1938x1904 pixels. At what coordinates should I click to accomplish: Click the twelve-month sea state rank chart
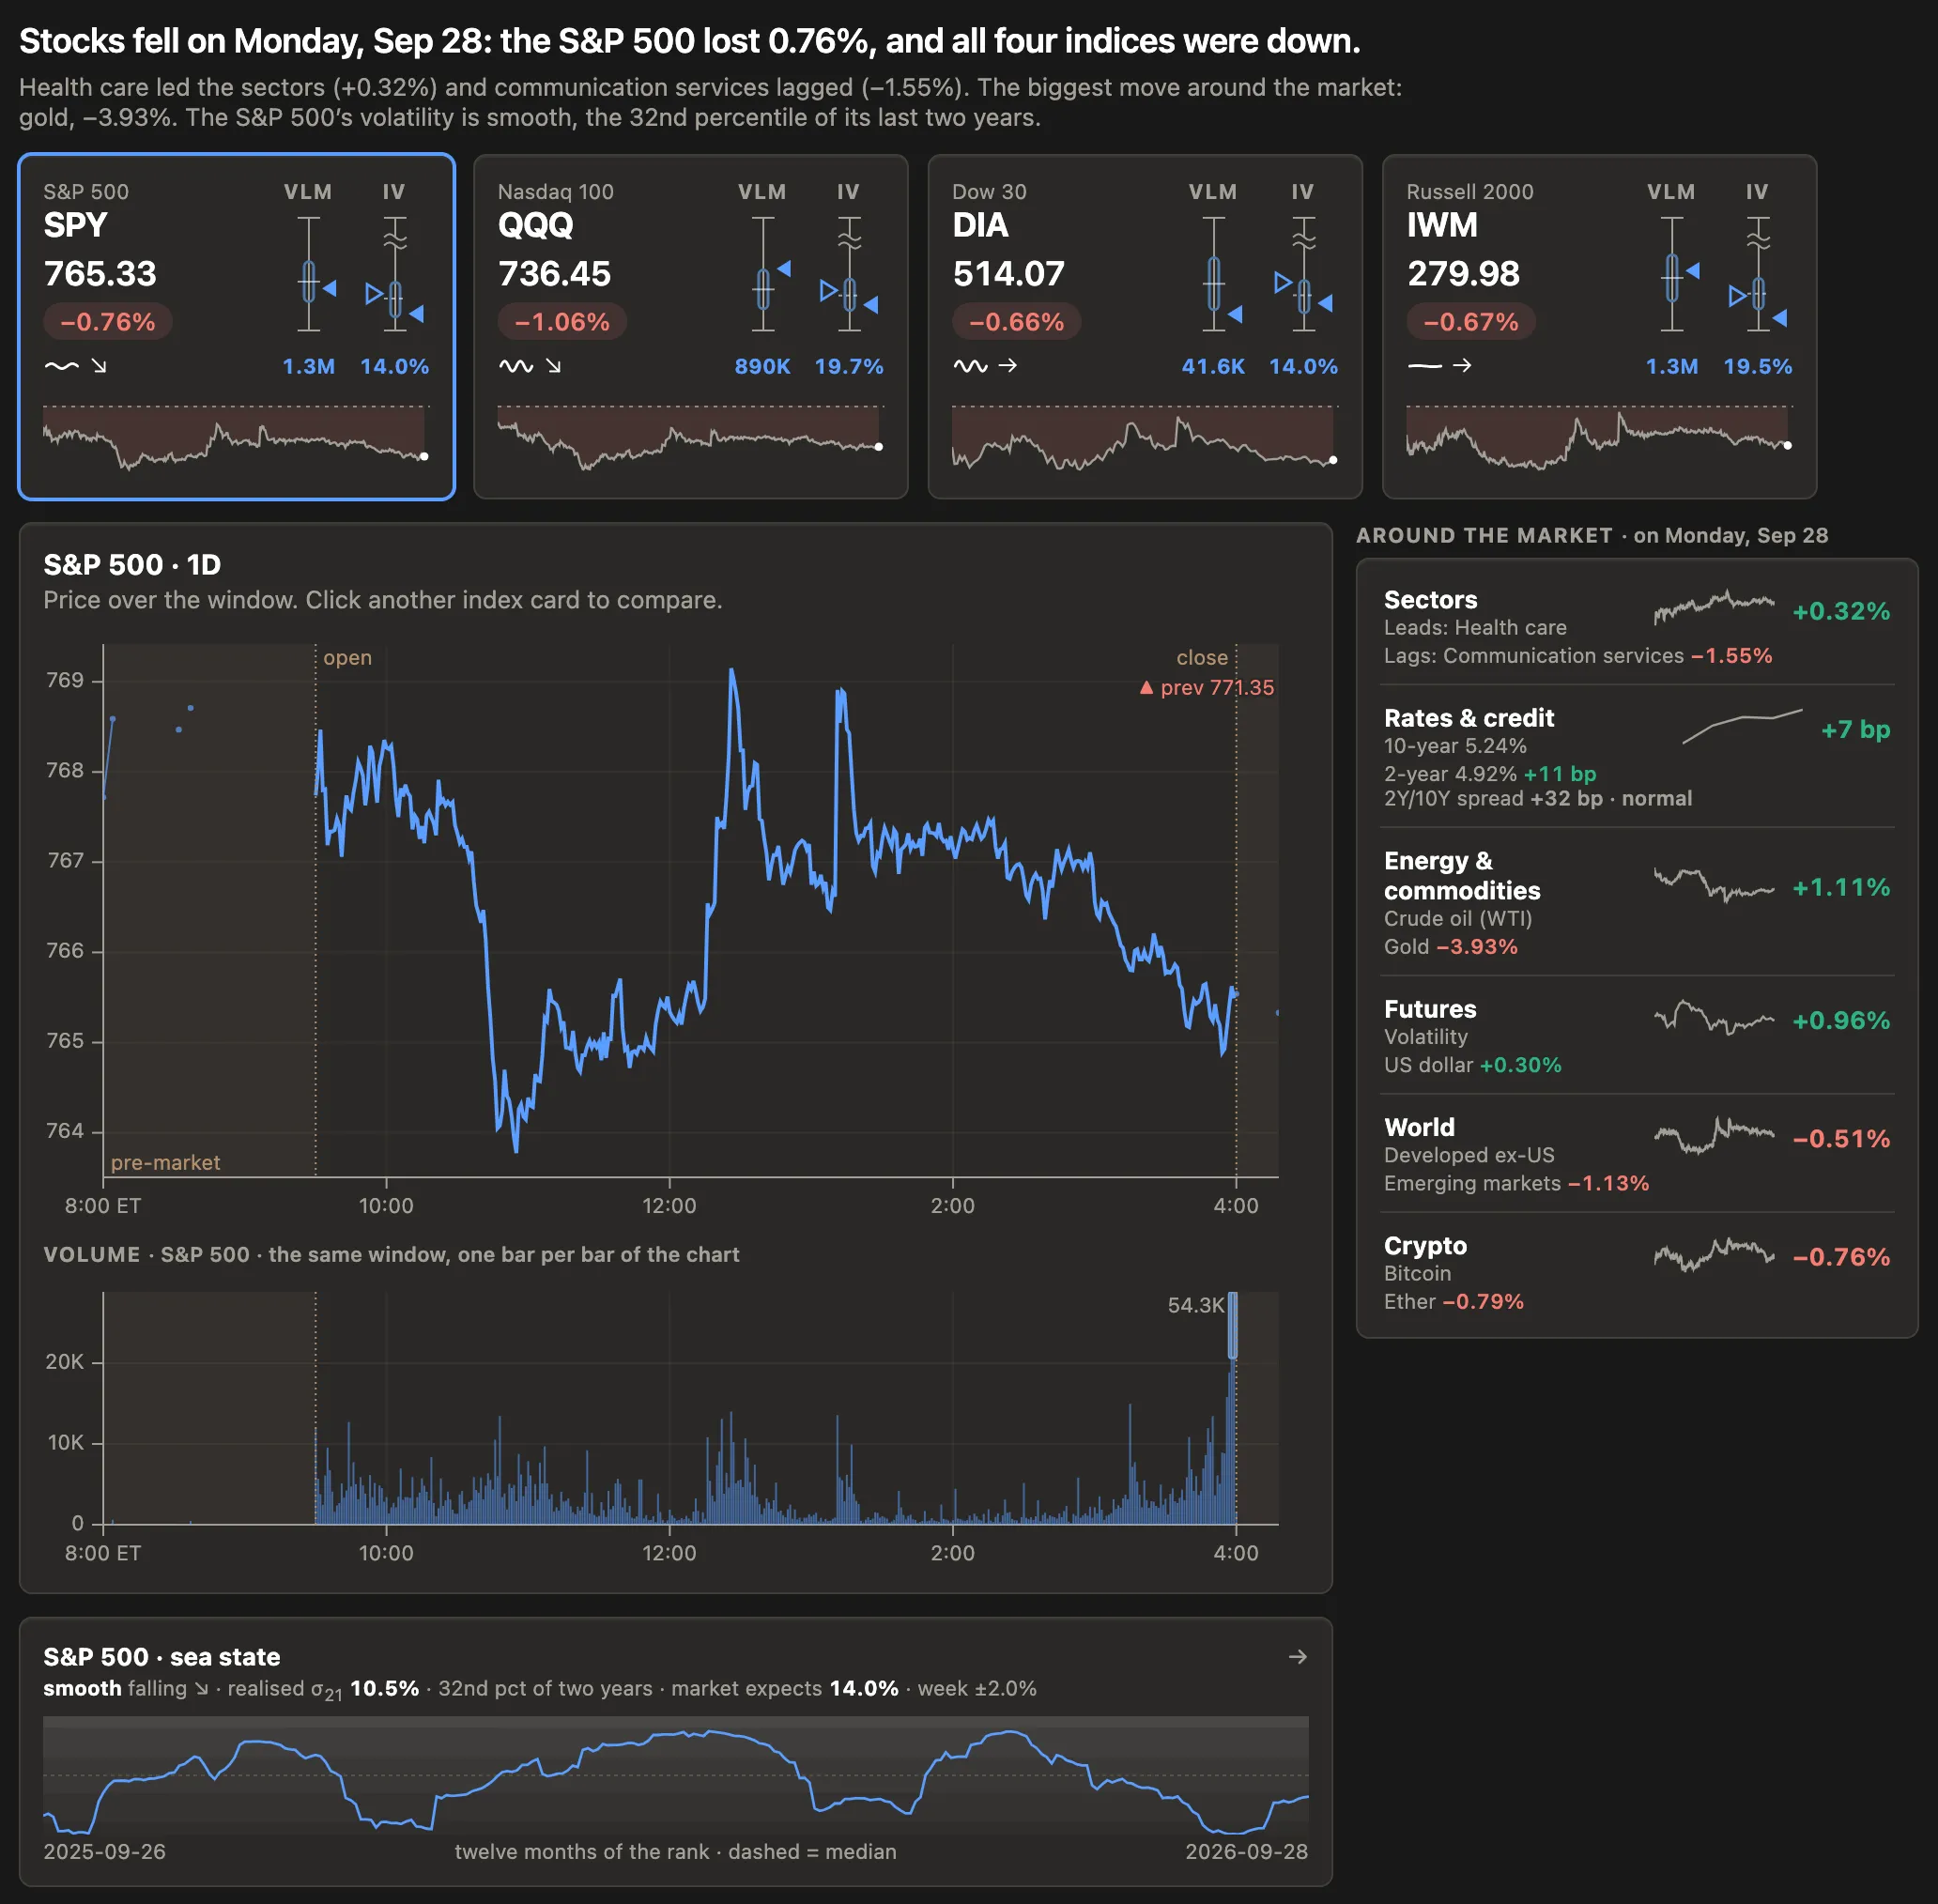tap(676, 1776)
